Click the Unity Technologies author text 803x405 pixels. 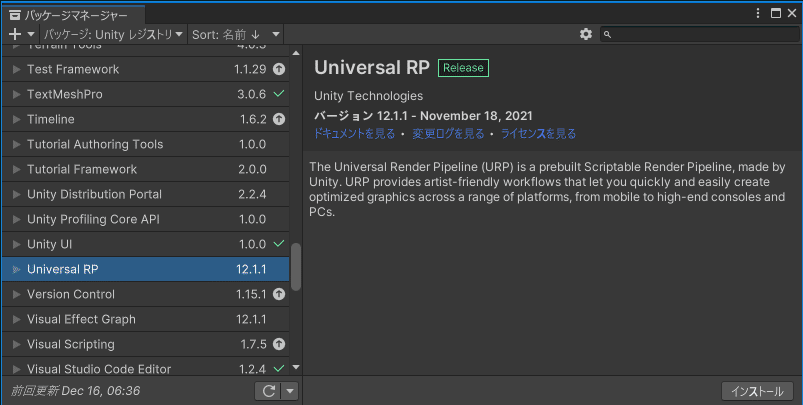point(369,96)
